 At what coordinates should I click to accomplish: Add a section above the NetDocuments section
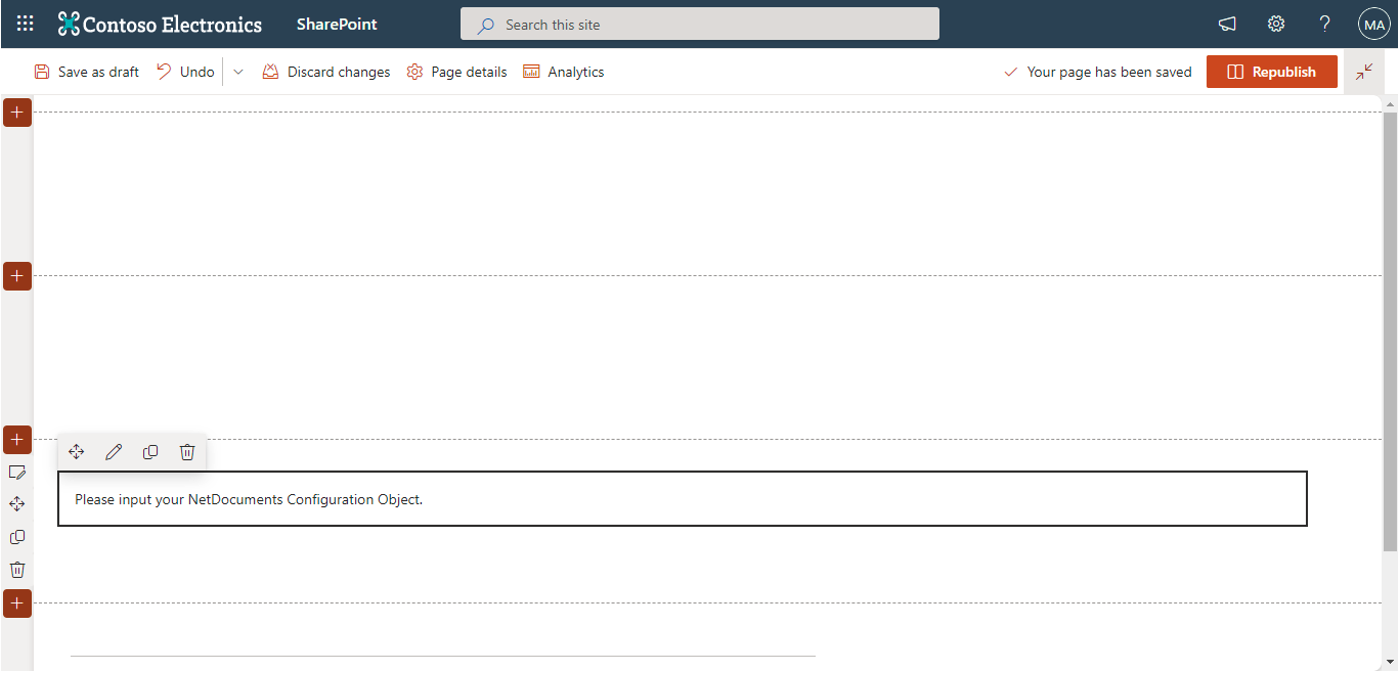pyautogui.click(x=17, y=440)
